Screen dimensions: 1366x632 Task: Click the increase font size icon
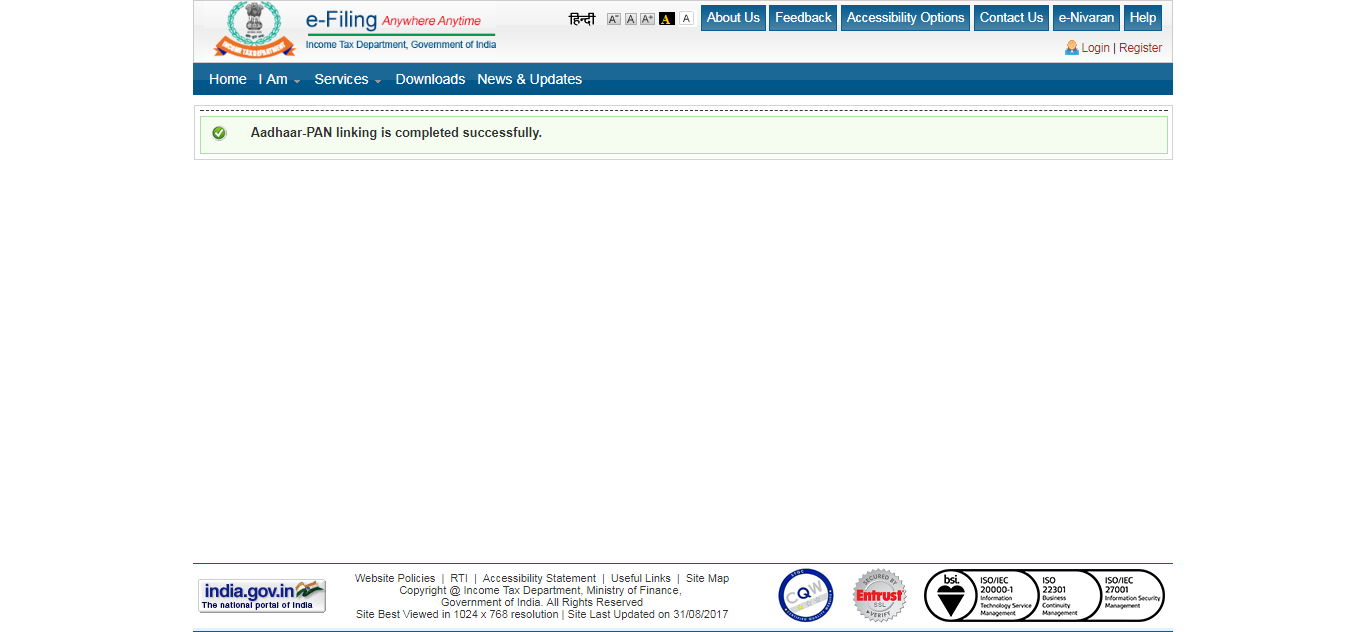647,18
